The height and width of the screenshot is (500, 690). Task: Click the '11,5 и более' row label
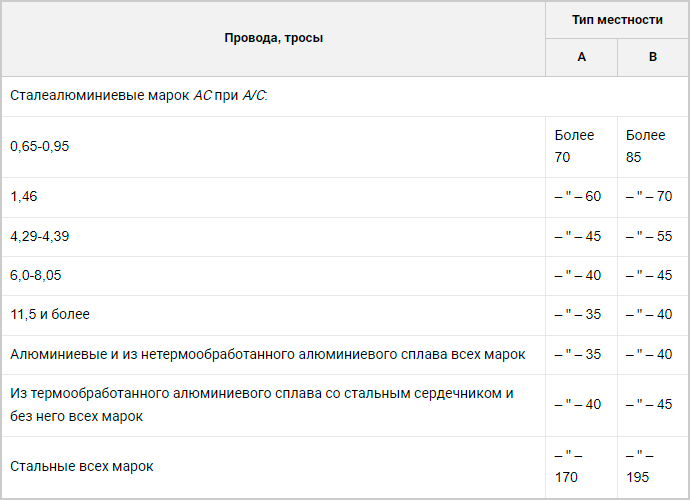click(50, 314)
